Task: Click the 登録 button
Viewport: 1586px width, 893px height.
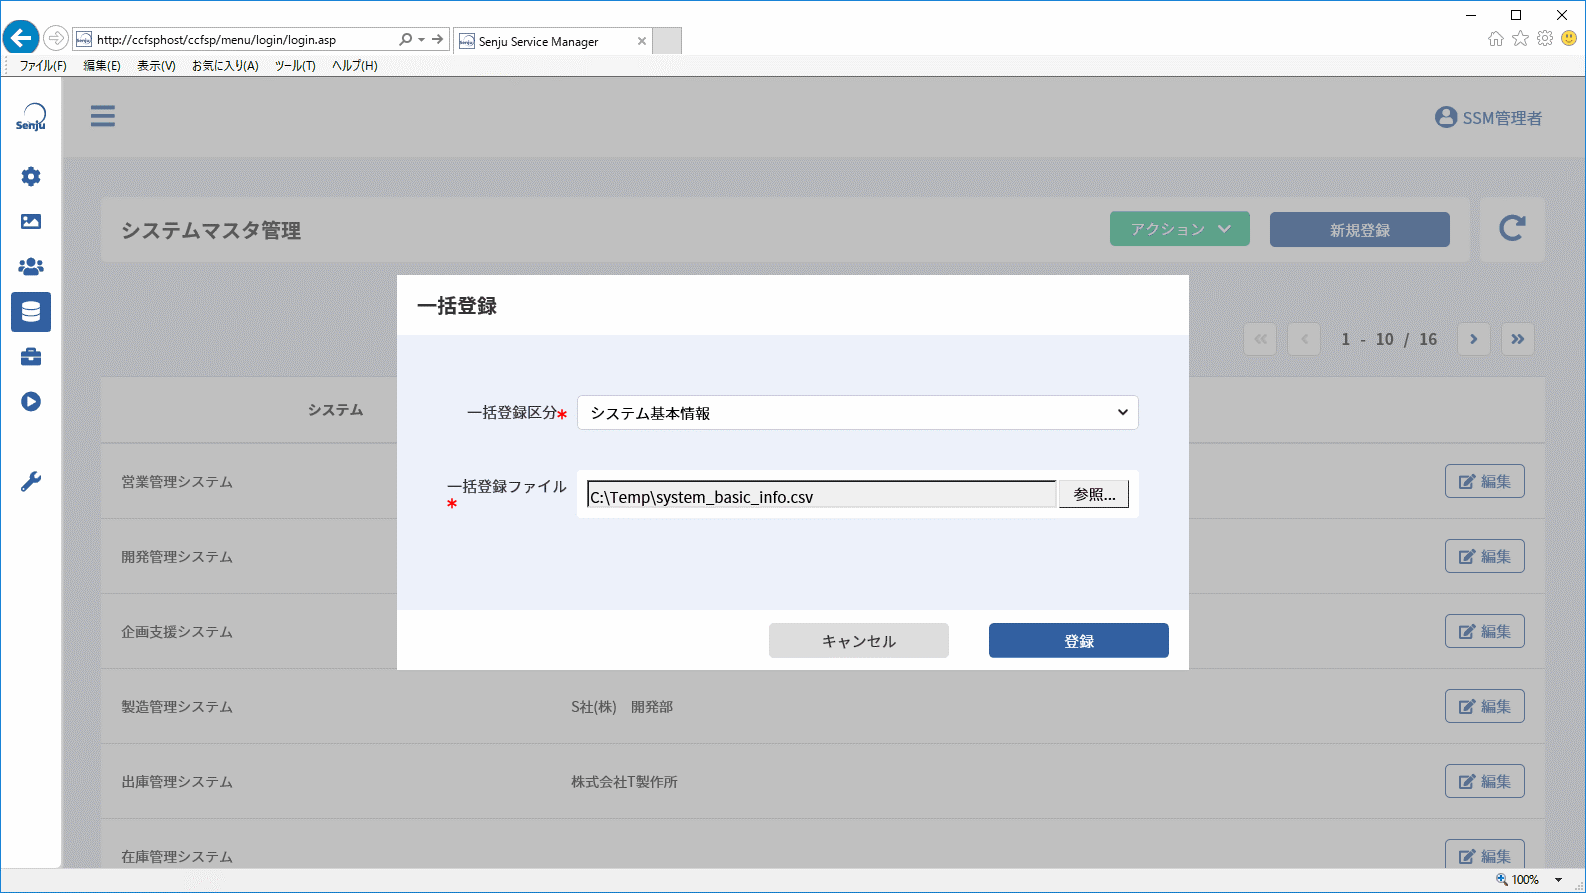Action: (1079, 641)
